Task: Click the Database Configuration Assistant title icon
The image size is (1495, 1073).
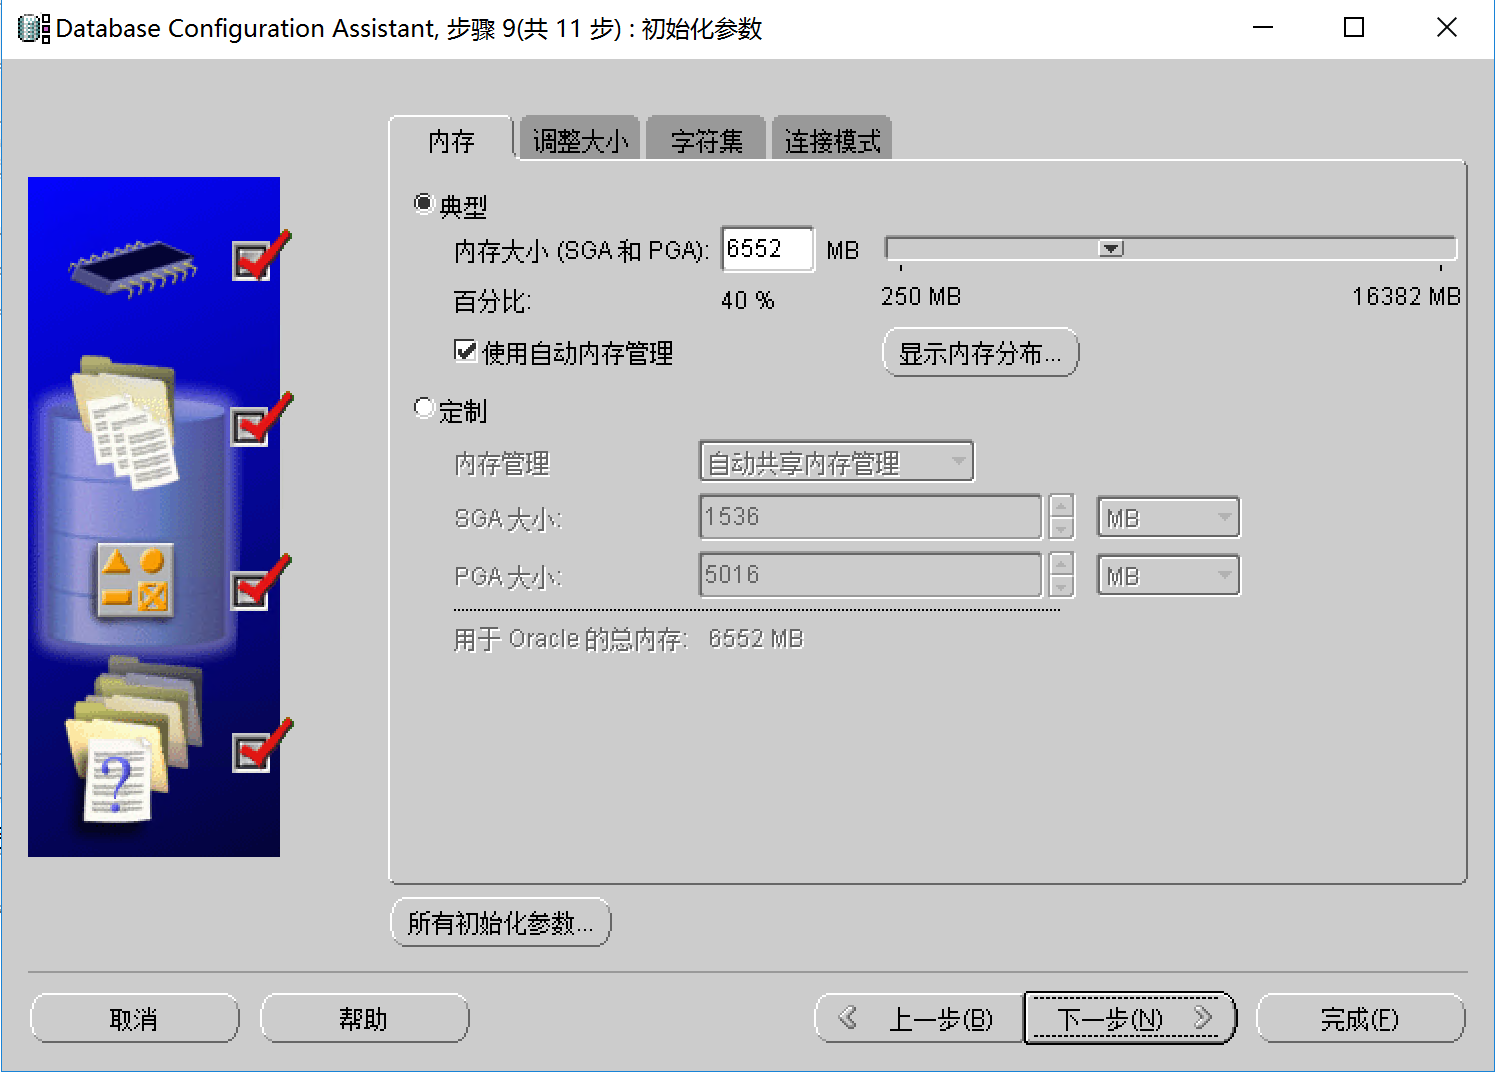Action: click(x=34, y=29)
